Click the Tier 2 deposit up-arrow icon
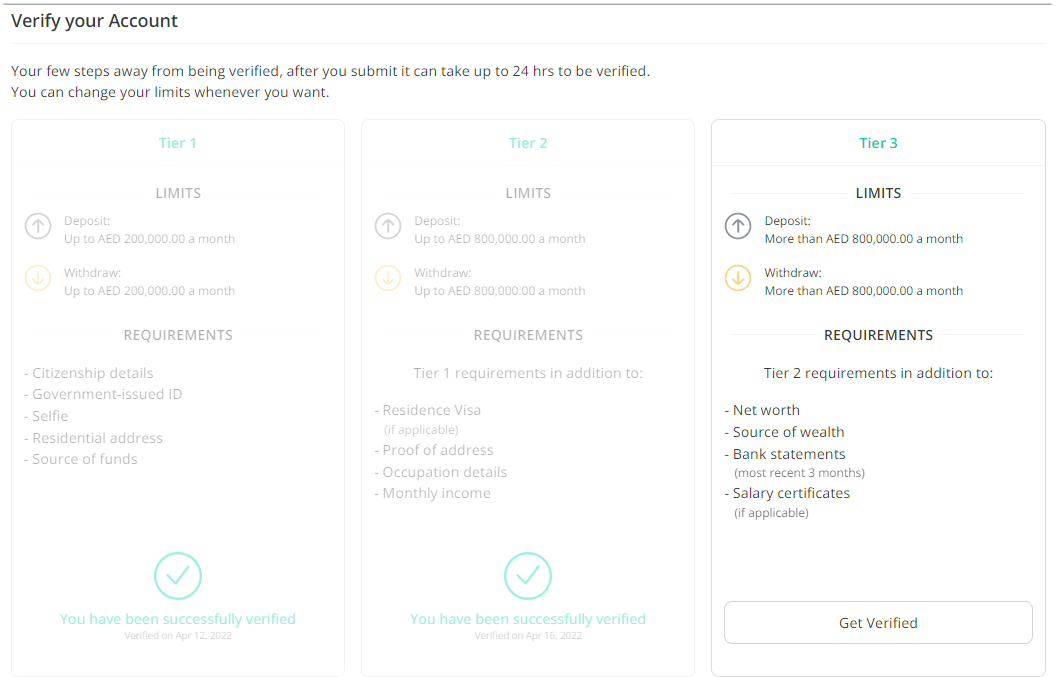 click(x=388, y=226)
